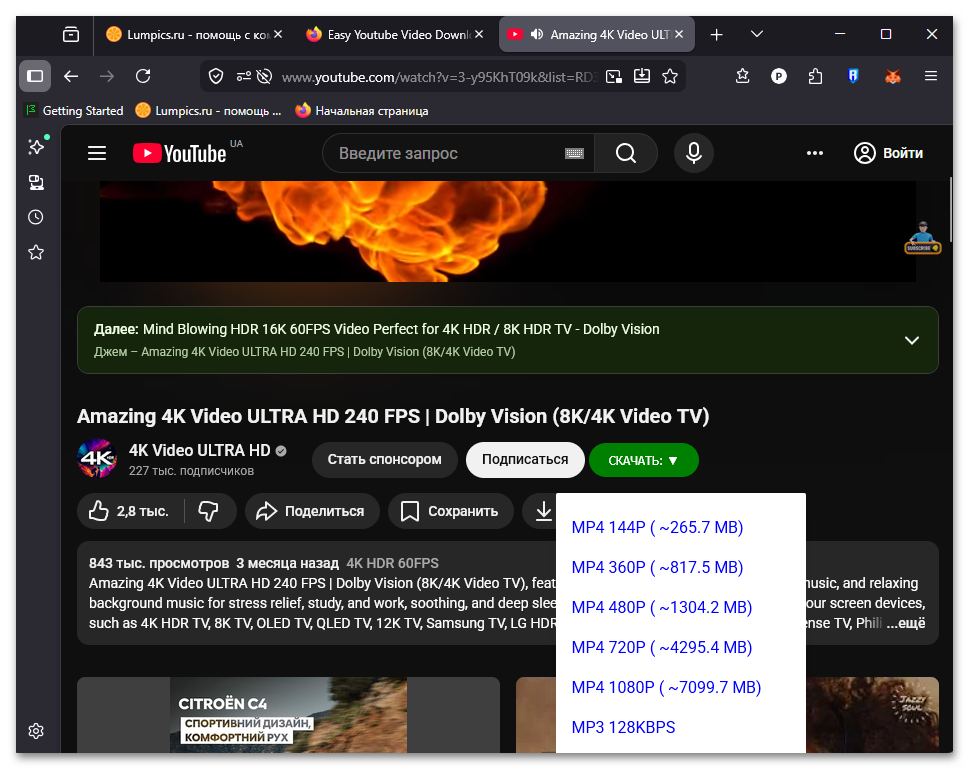Open the on-screen keyboard in search box
969x769 pixels.
[x=574, y=153]
